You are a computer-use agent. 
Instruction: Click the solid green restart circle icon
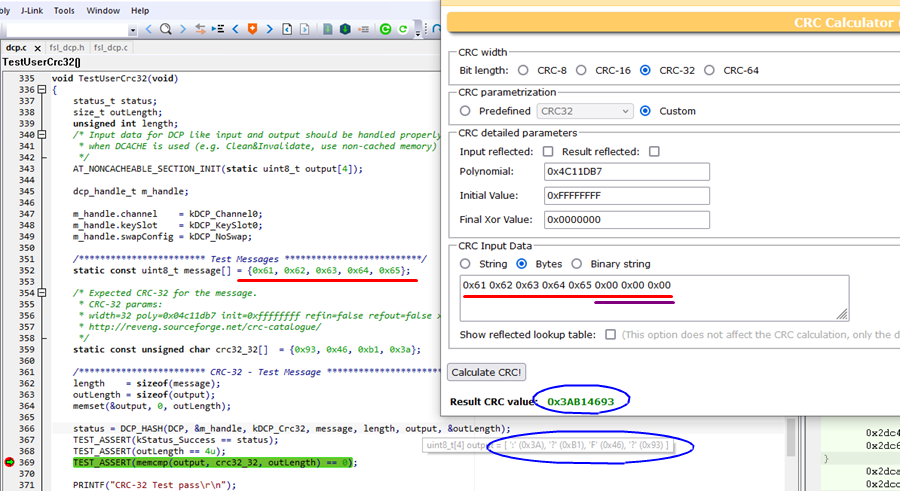(386, 29)
